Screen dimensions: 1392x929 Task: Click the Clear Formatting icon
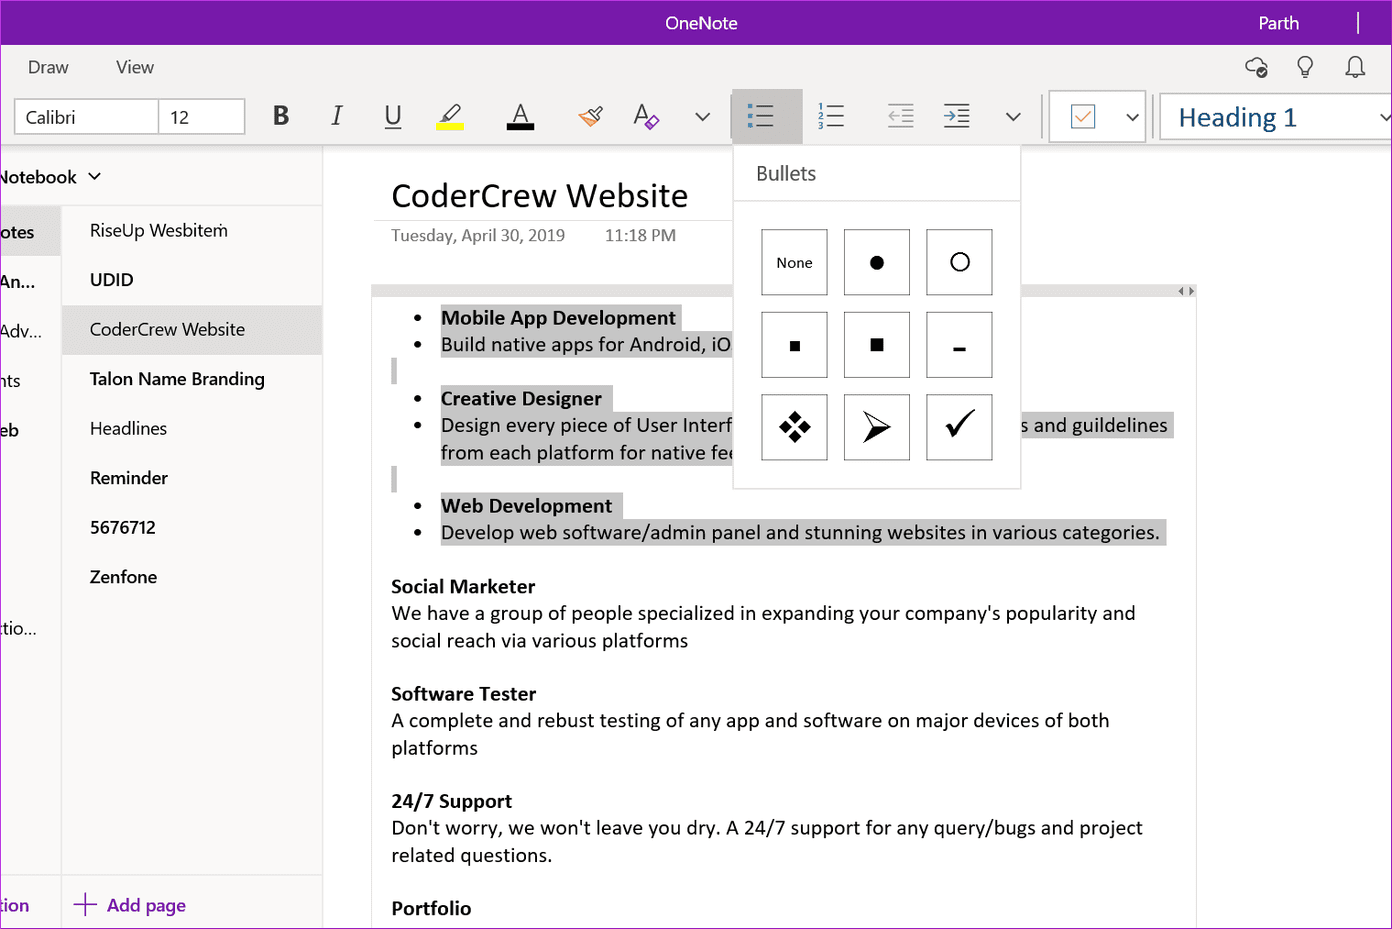[646, 116]
